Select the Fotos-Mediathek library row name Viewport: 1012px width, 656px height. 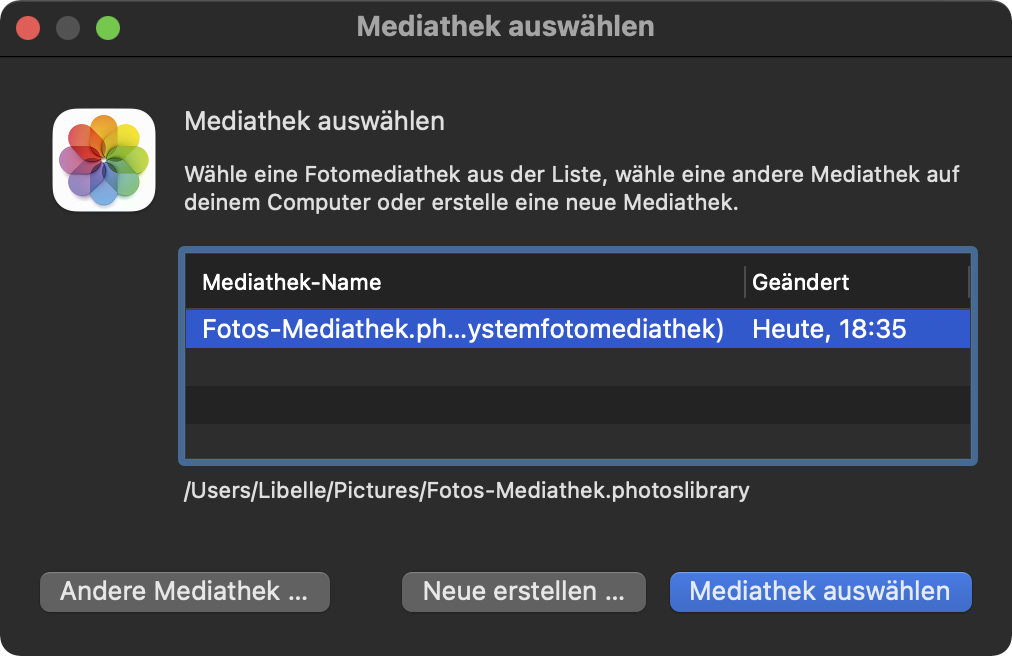click(x=462, y=329)
